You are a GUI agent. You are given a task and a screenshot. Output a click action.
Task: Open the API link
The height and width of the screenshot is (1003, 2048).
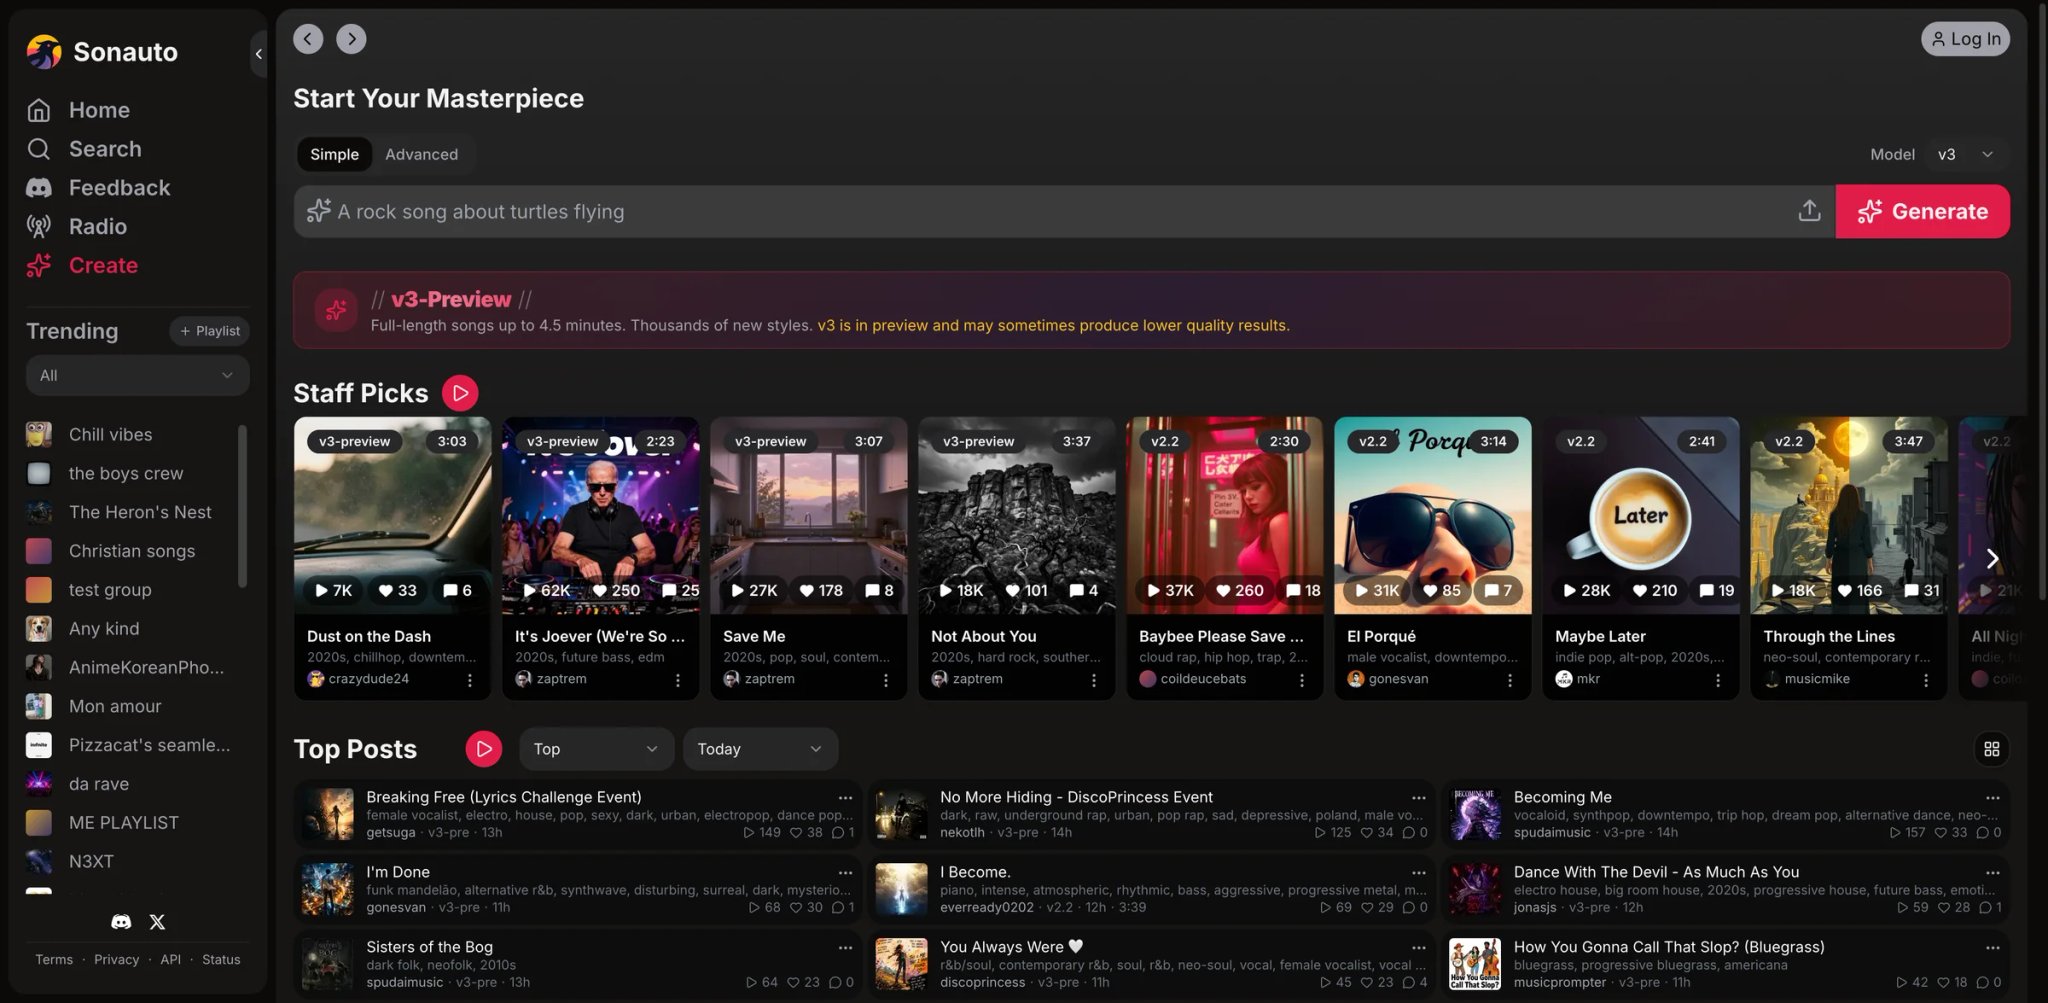[x=171, y=960]
